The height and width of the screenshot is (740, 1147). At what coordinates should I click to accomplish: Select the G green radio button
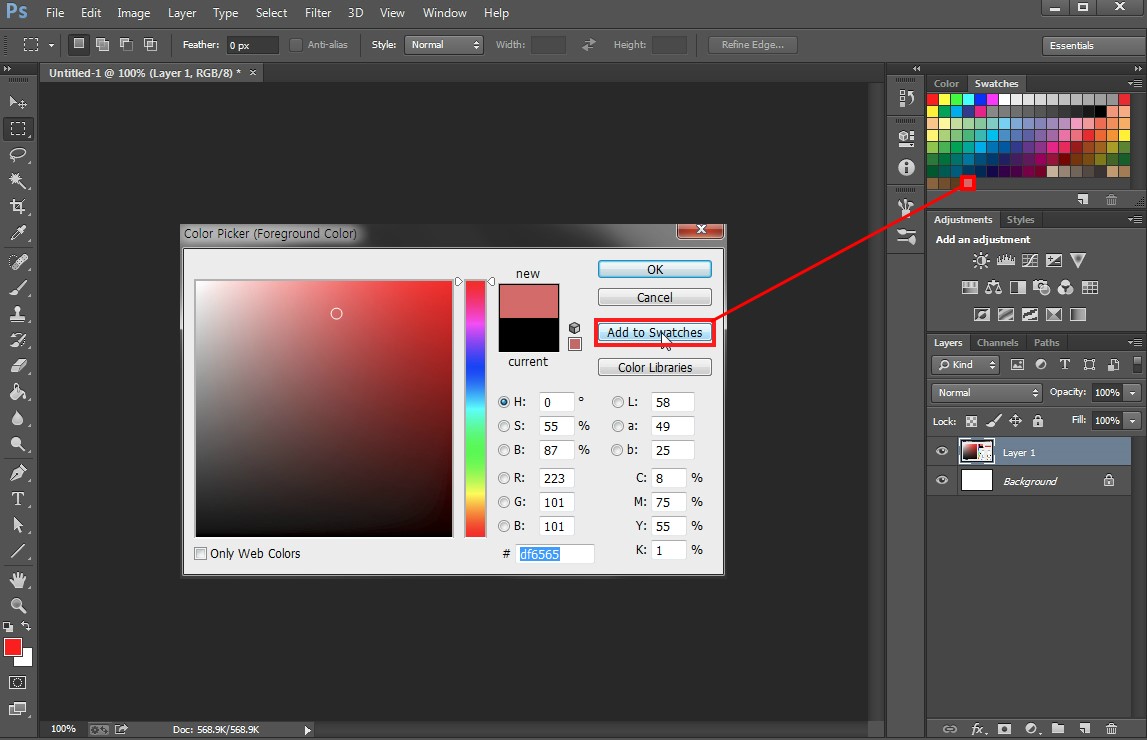(x=504, y=502)
